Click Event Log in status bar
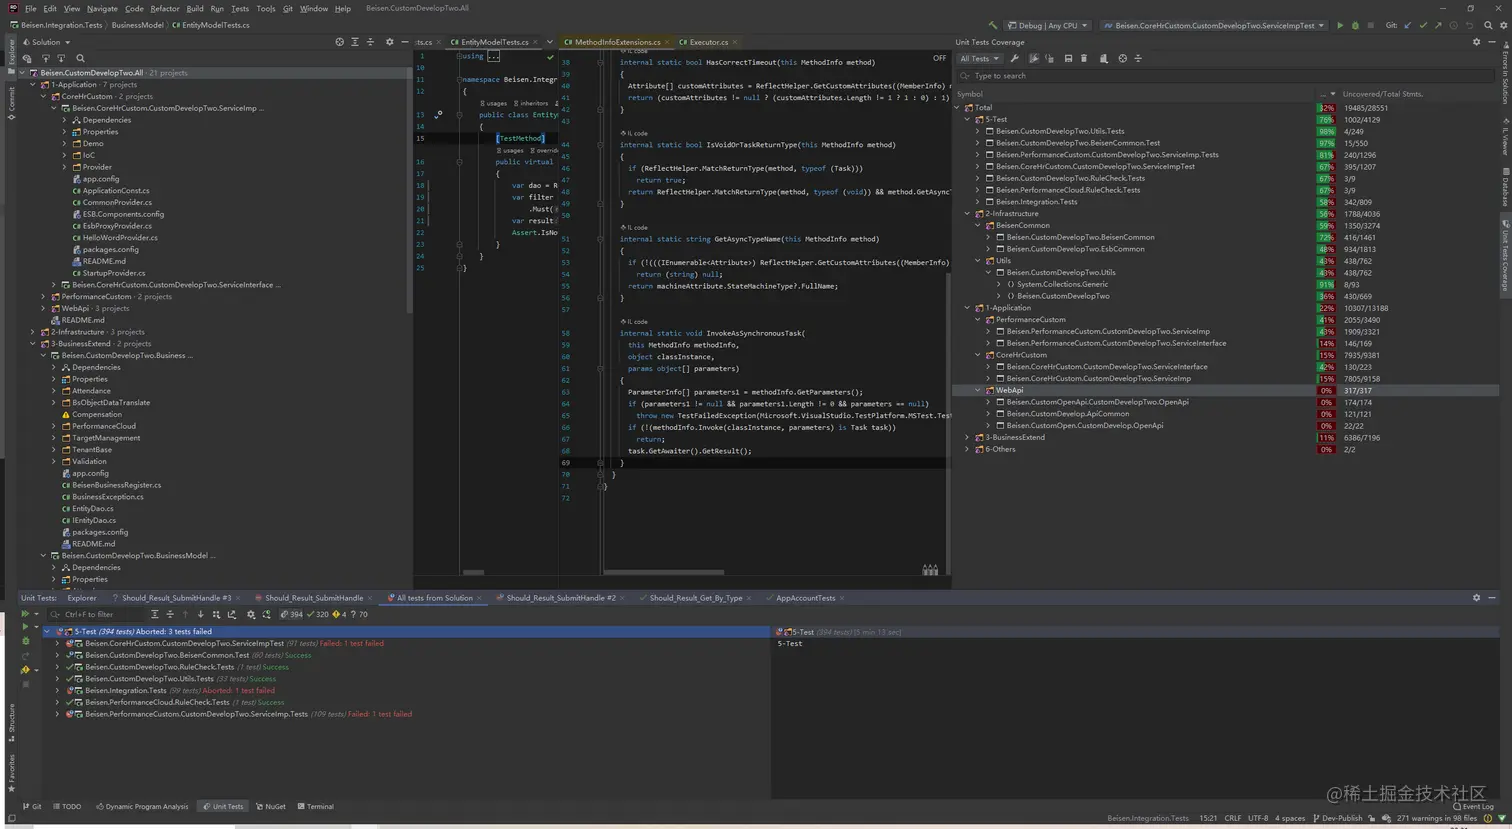Viewport: 1512px width, 829px height. (x=1474, y=806)
